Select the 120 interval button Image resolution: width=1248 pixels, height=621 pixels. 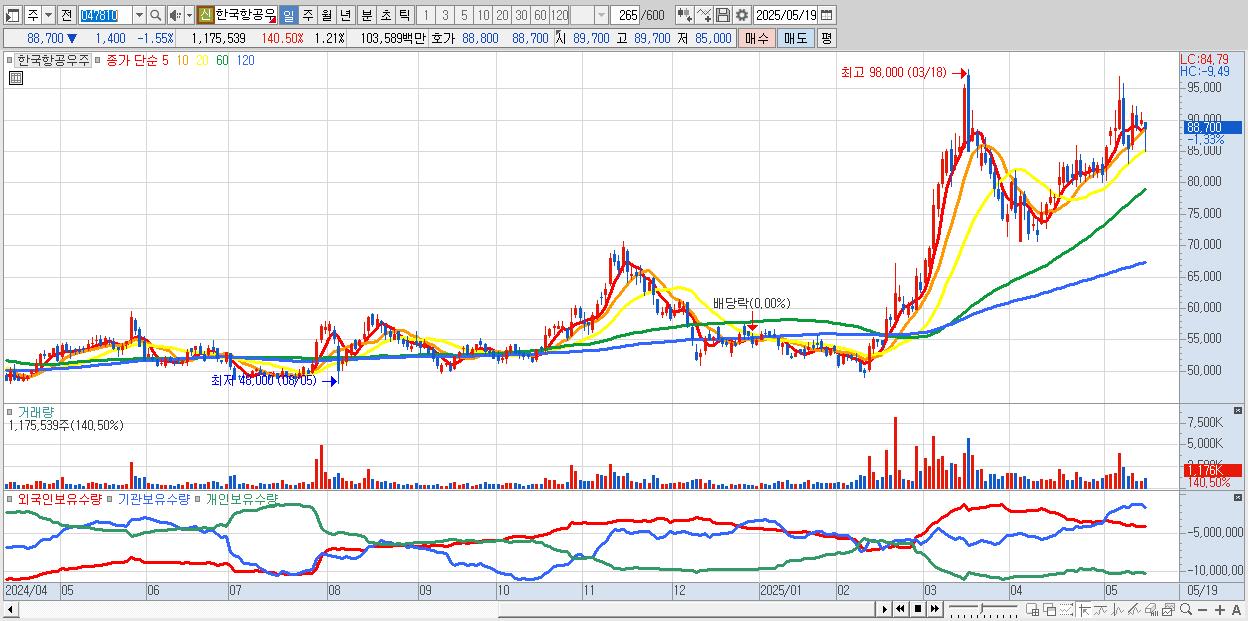[x=559, y=15]
